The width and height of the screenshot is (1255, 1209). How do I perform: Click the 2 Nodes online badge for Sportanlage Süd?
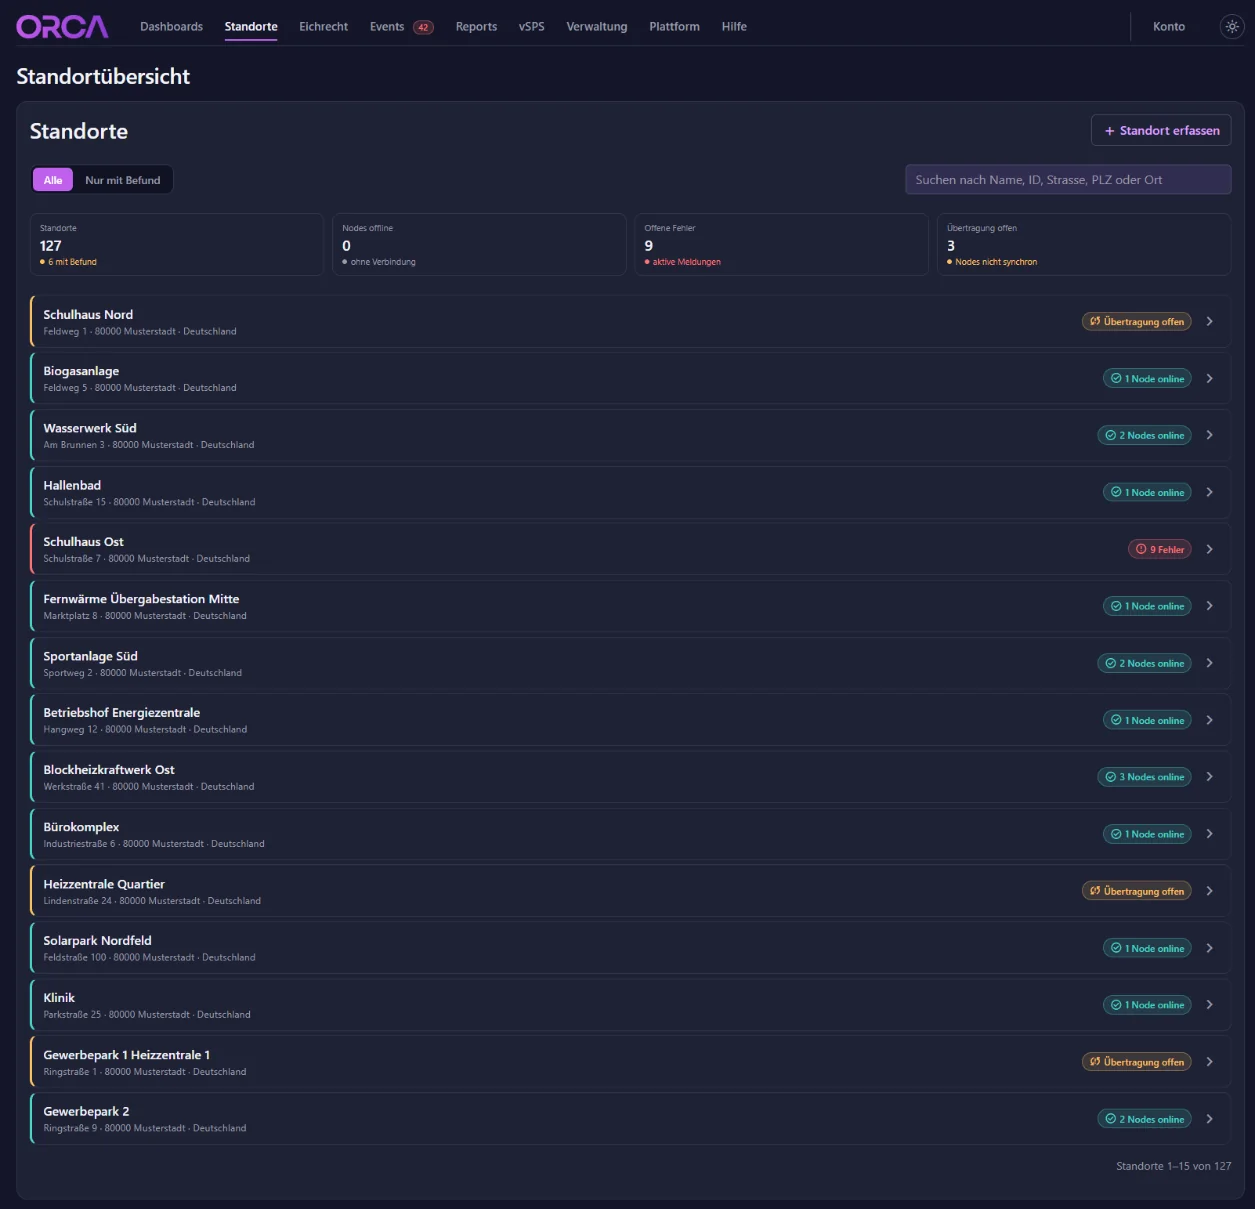tap(1144, 663)
